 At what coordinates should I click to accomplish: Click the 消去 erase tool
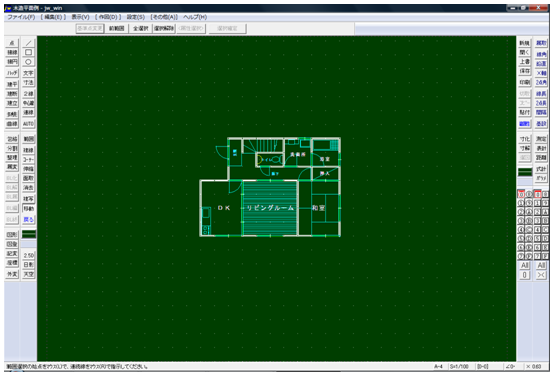click(x=28, y=187)
